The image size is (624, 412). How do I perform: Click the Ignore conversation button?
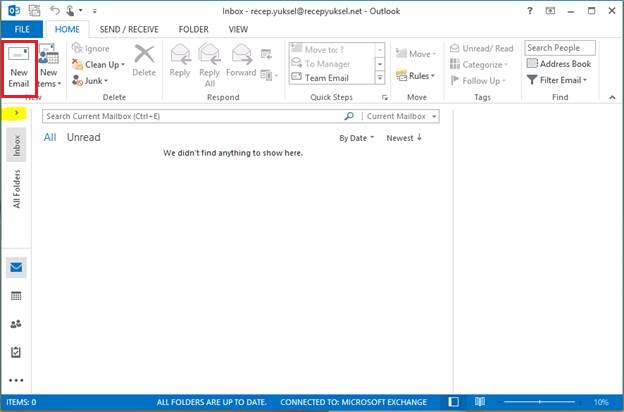pos(91,49)
